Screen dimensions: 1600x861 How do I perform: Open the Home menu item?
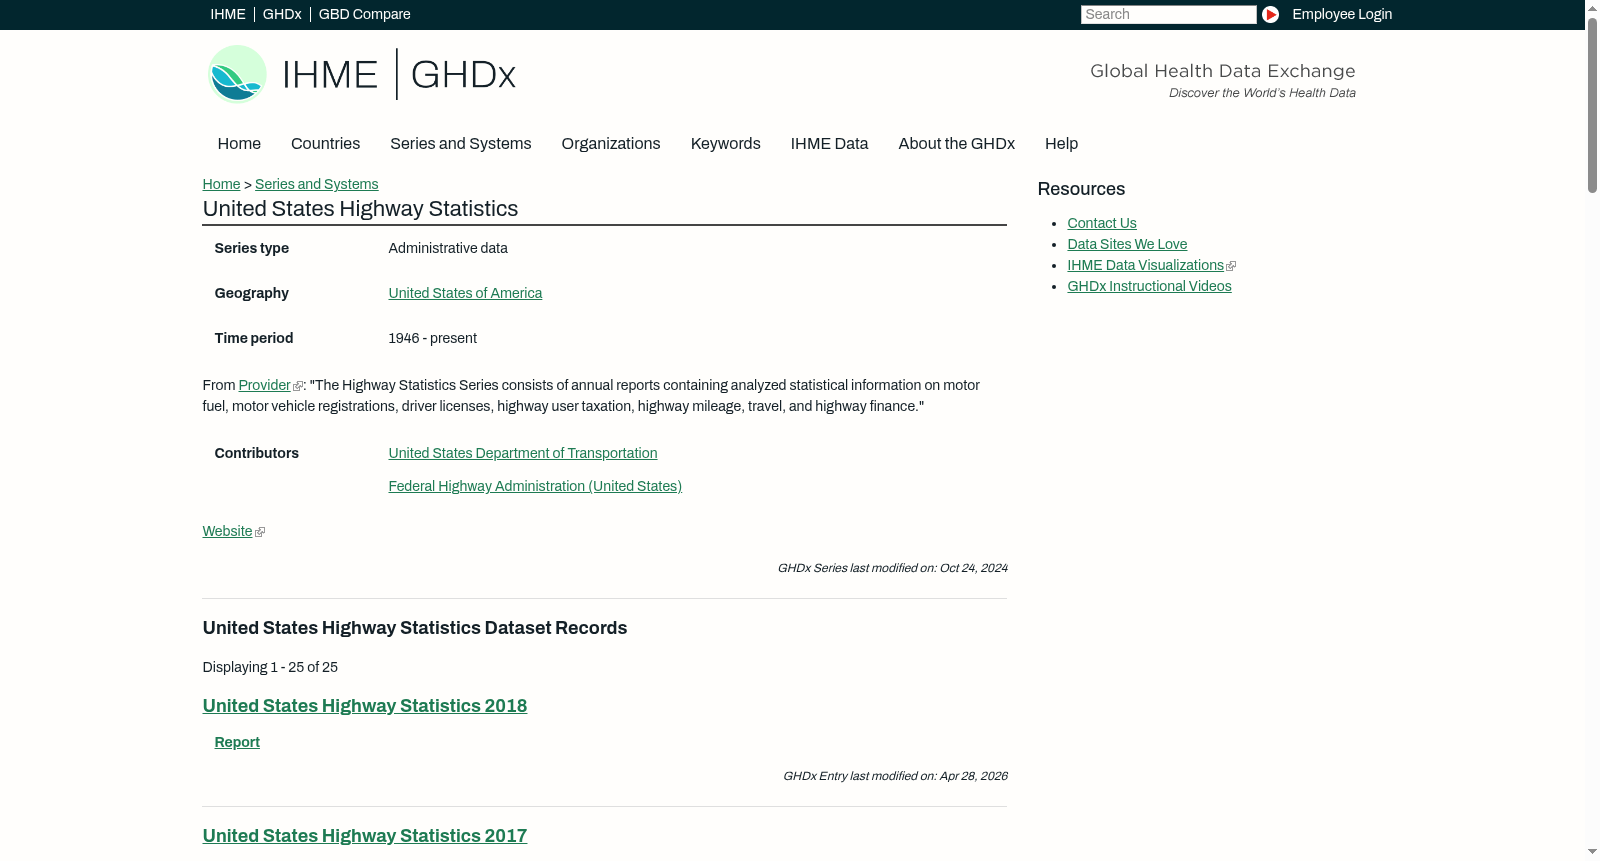(x=239, y=144)
